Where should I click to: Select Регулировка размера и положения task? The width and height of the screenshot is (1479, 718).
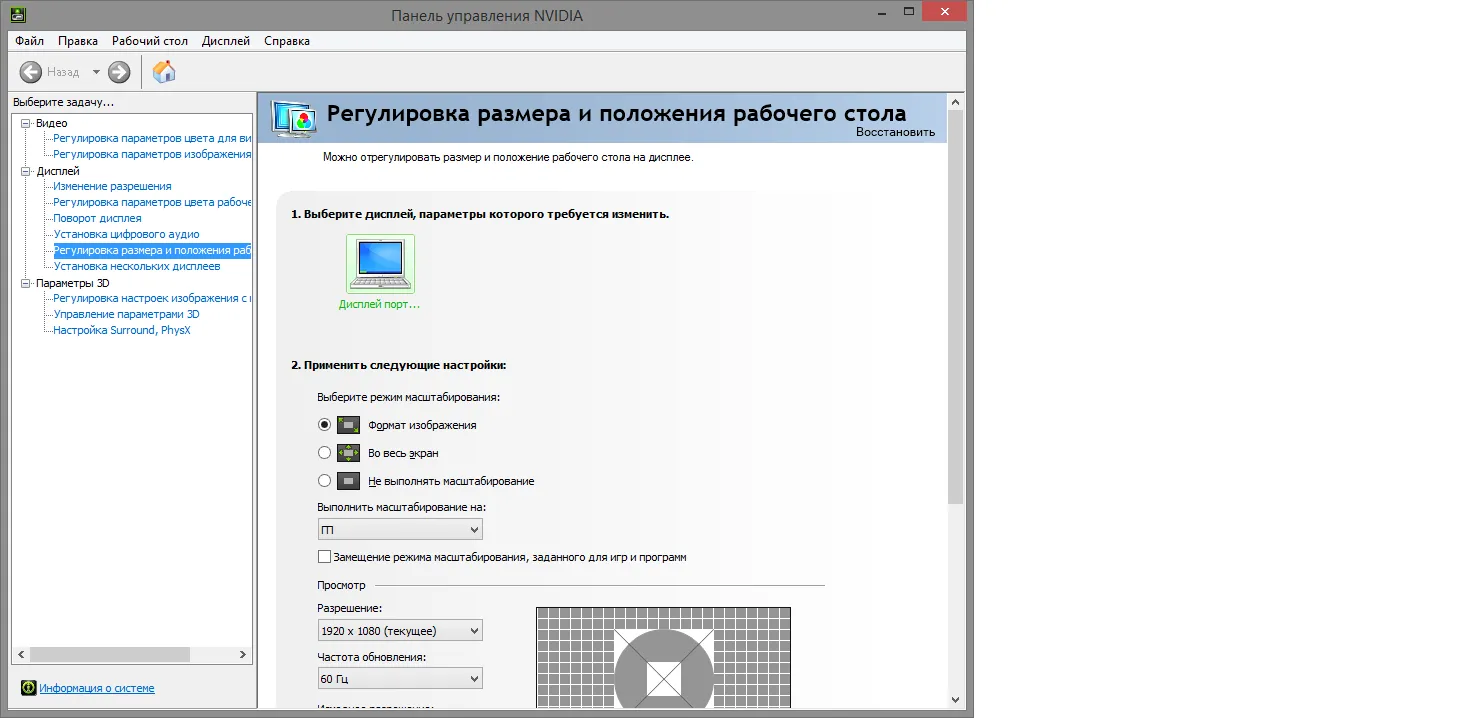point(152,250)
